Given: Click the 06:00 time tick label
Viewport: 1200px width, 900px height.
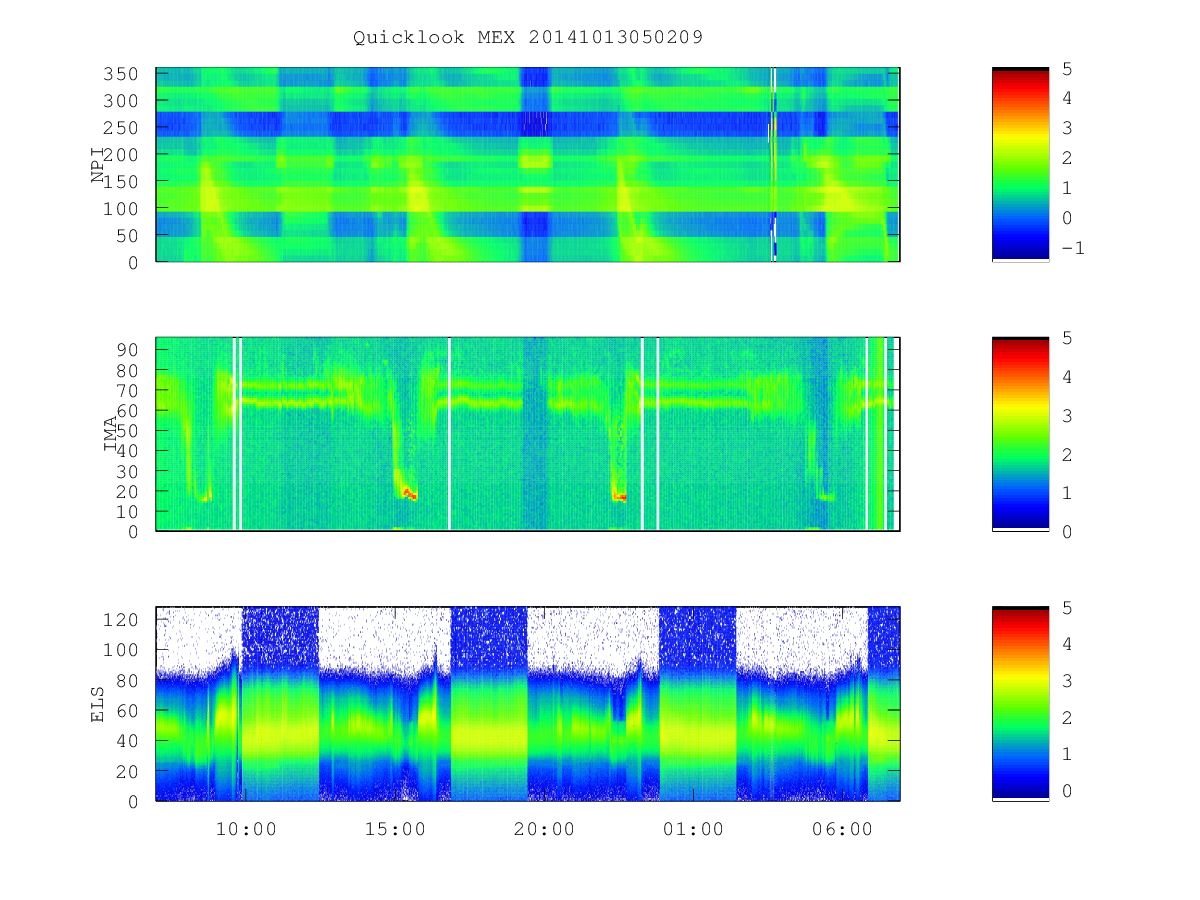Looking at the screenshot, I should tap(842, 830).
